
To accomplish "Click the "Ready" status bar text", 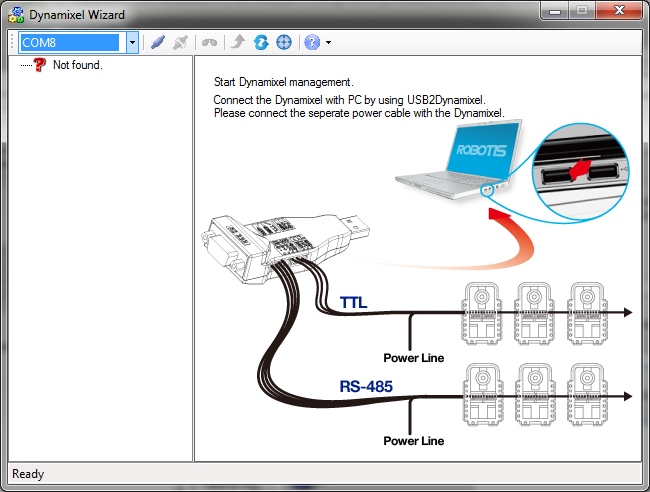I will [x=28, y=474].
